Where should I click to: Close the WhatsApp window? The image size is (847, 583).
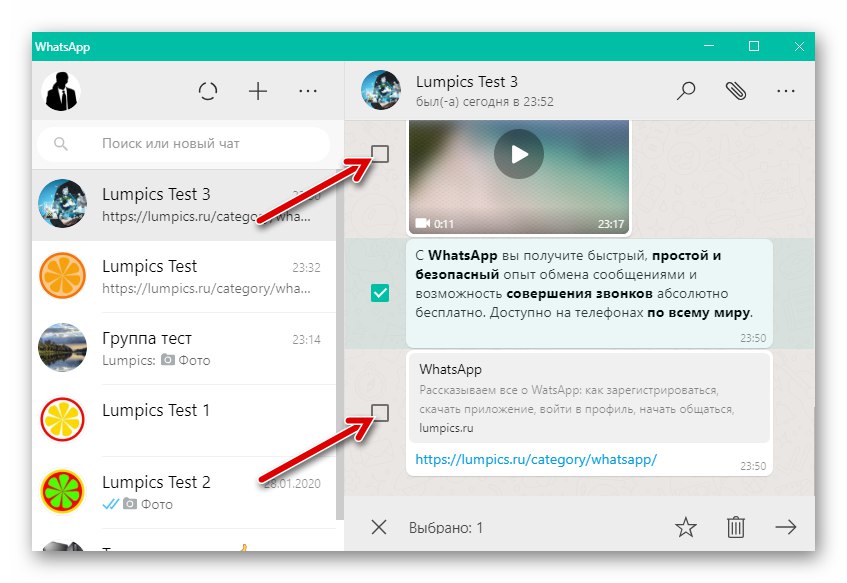(x=799, y=46)
